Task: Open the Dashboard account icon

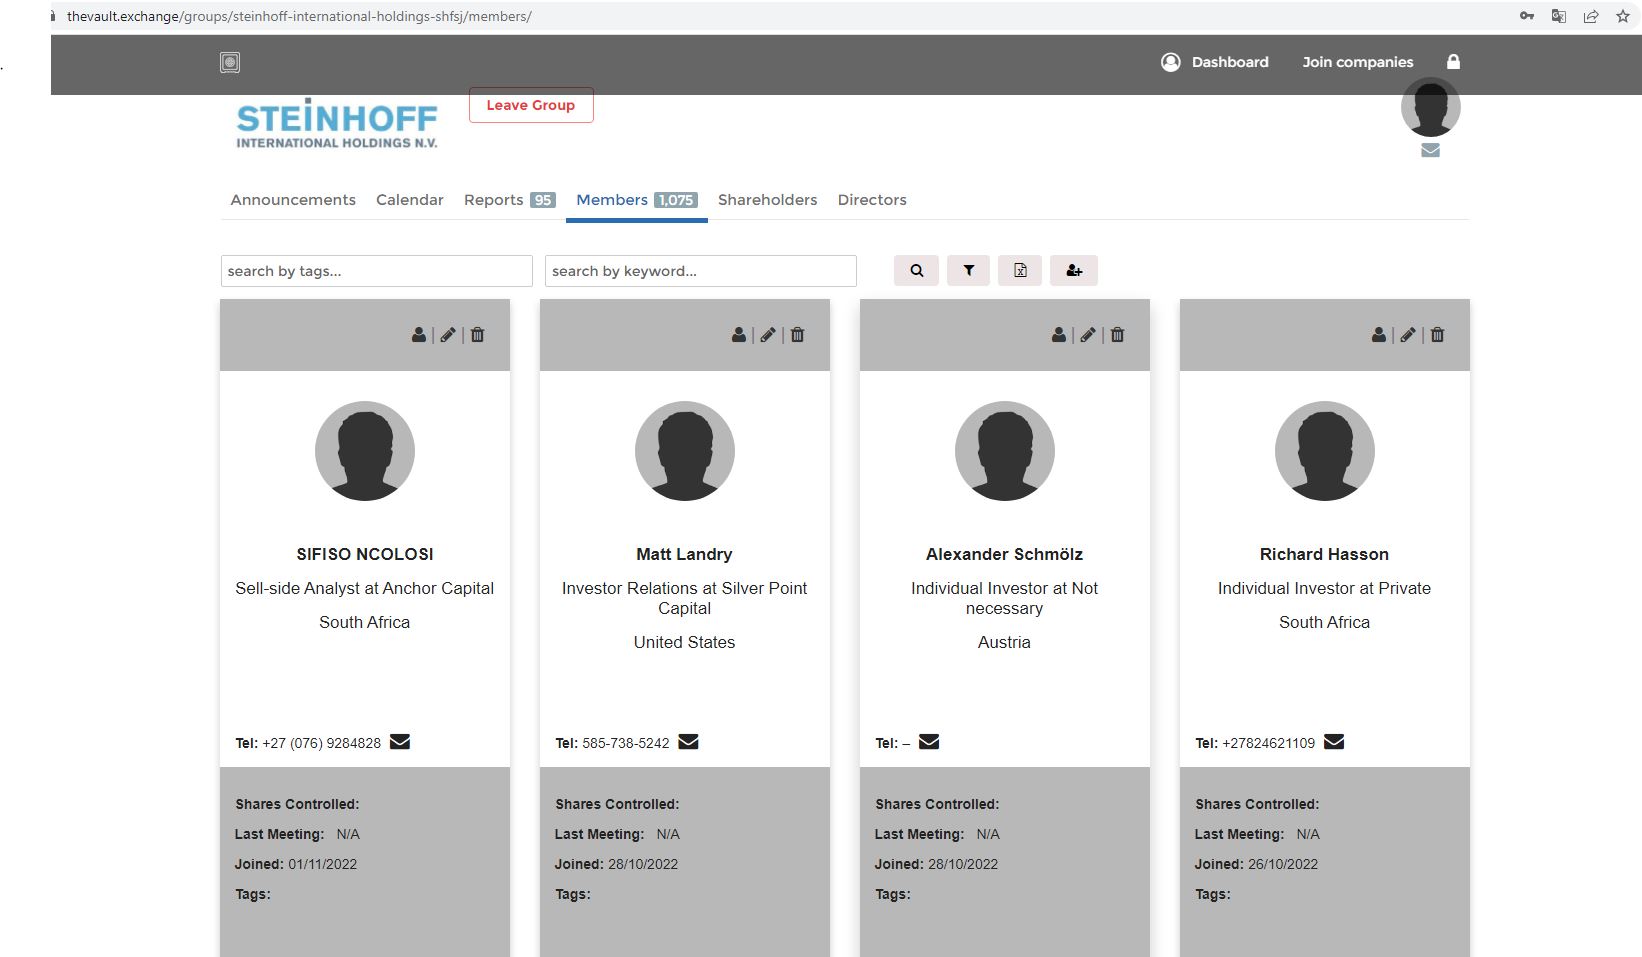Action: click(1170, 62)
